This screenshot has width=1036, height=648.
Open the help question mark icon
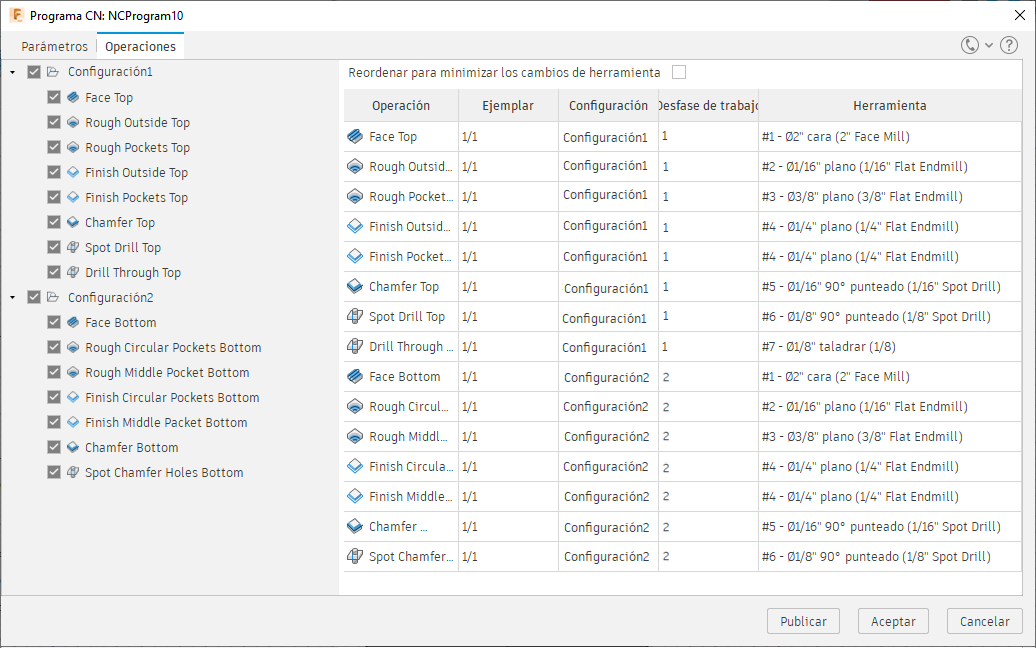pyautogui.click(x=1008, y=45)
